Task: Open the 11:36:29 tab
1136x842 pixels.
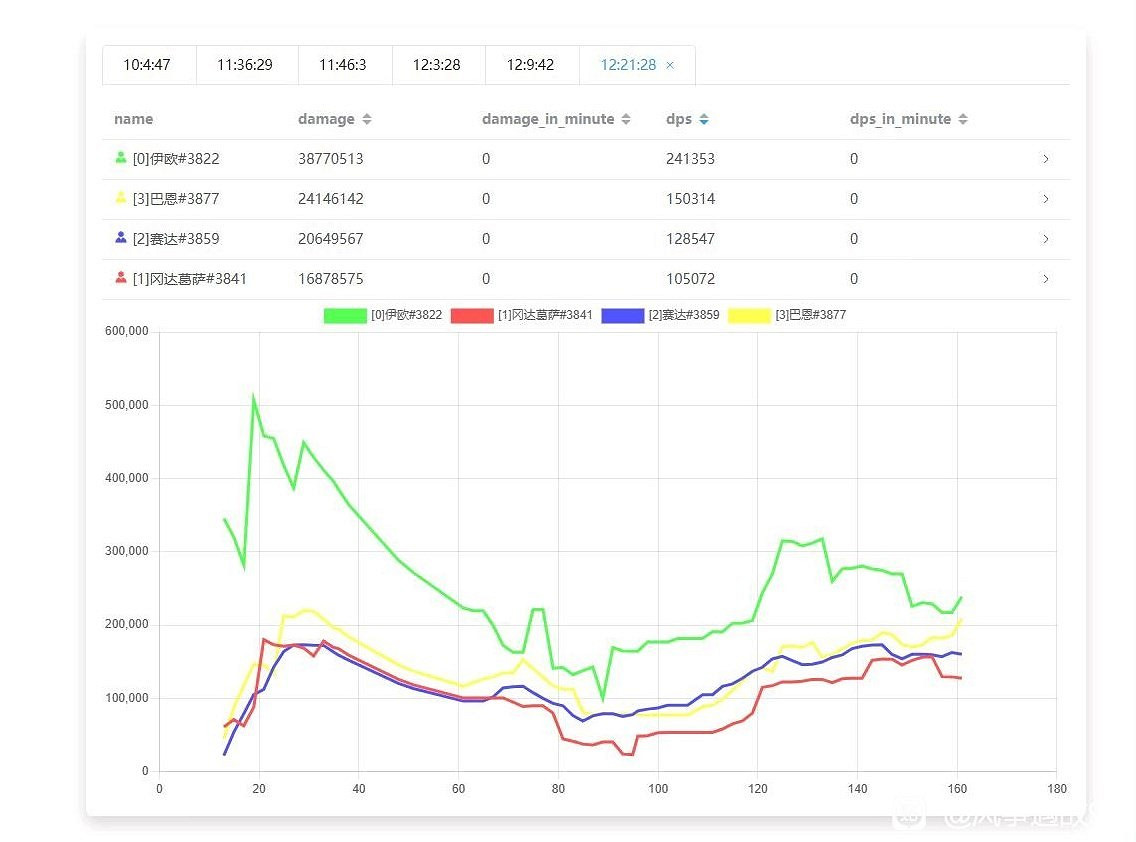Action: point(245,65)
